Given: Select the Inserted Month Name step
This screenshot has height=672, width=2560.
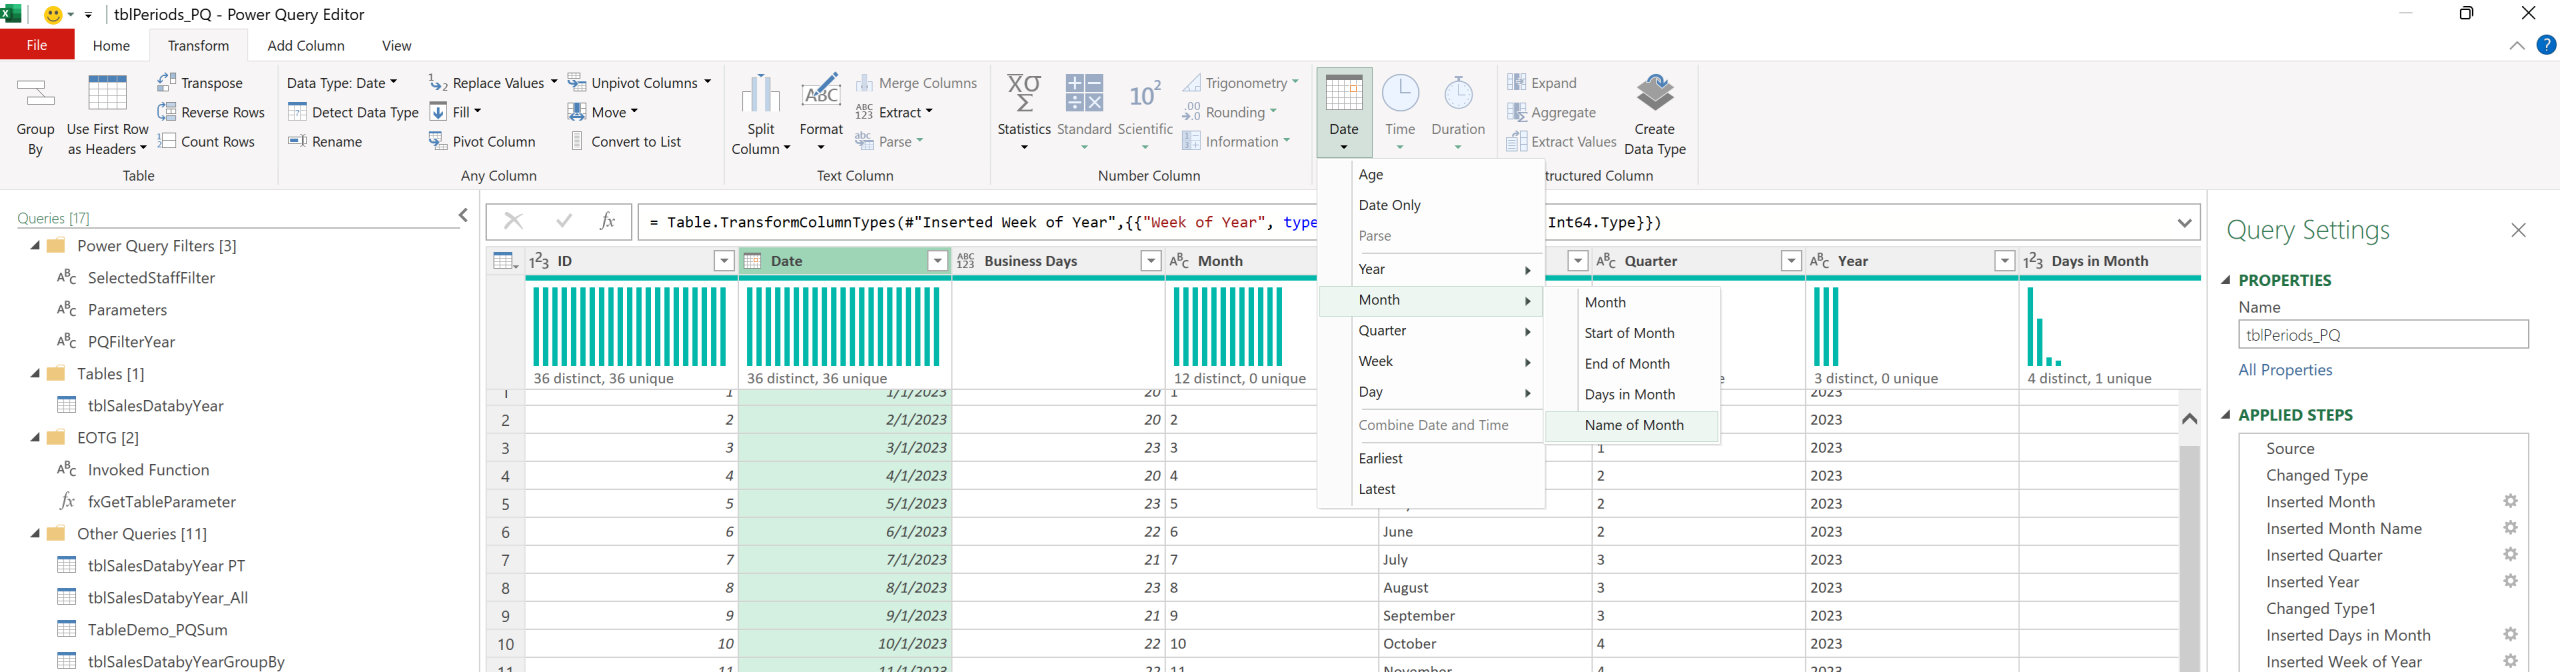Looking at the screenshot, I should pyautogui.click(x=2343, y=528).
